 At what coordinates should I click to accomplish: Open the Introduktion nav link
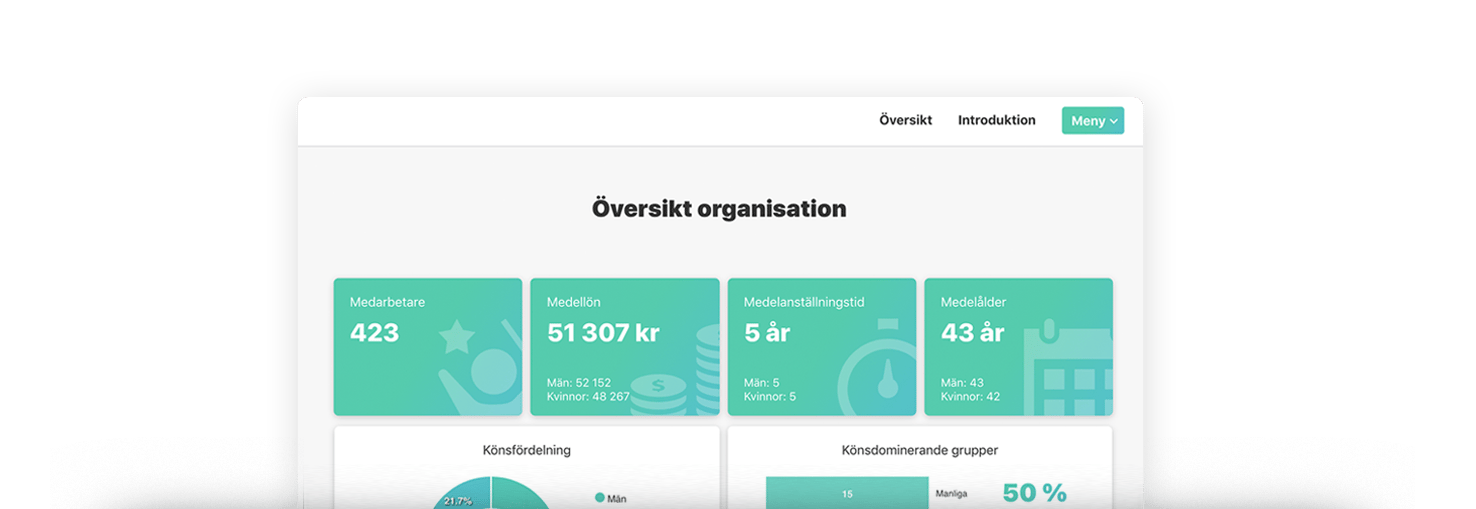[997, 120]
